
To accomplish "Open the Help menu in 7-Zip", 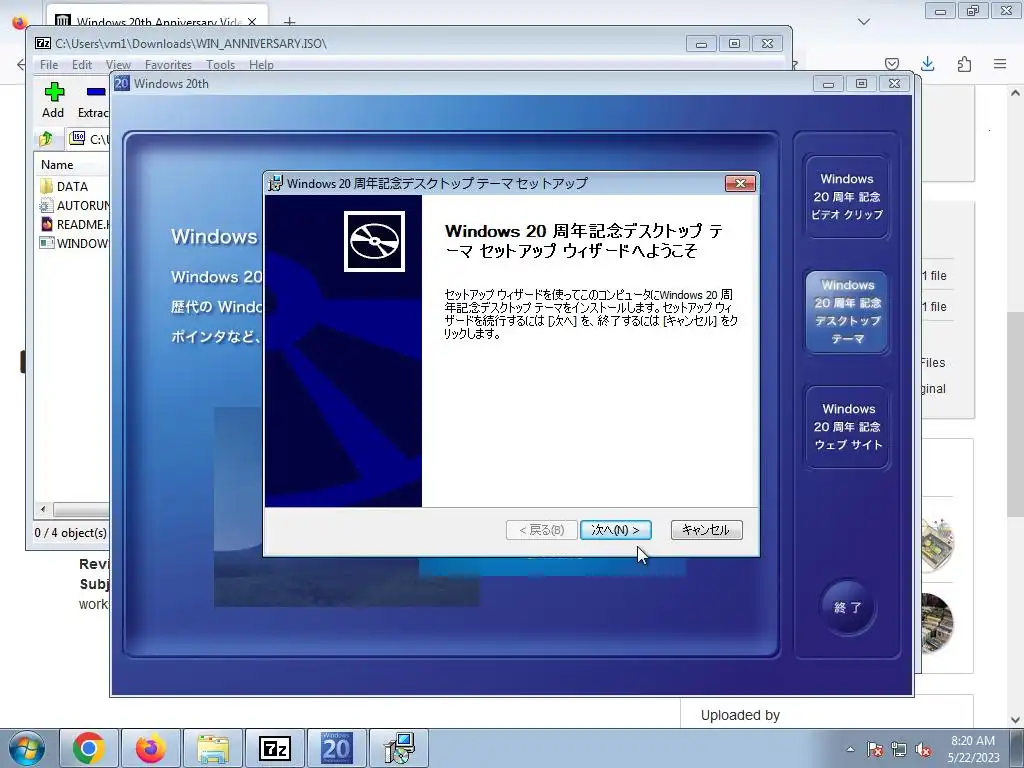I will (261, 65).
